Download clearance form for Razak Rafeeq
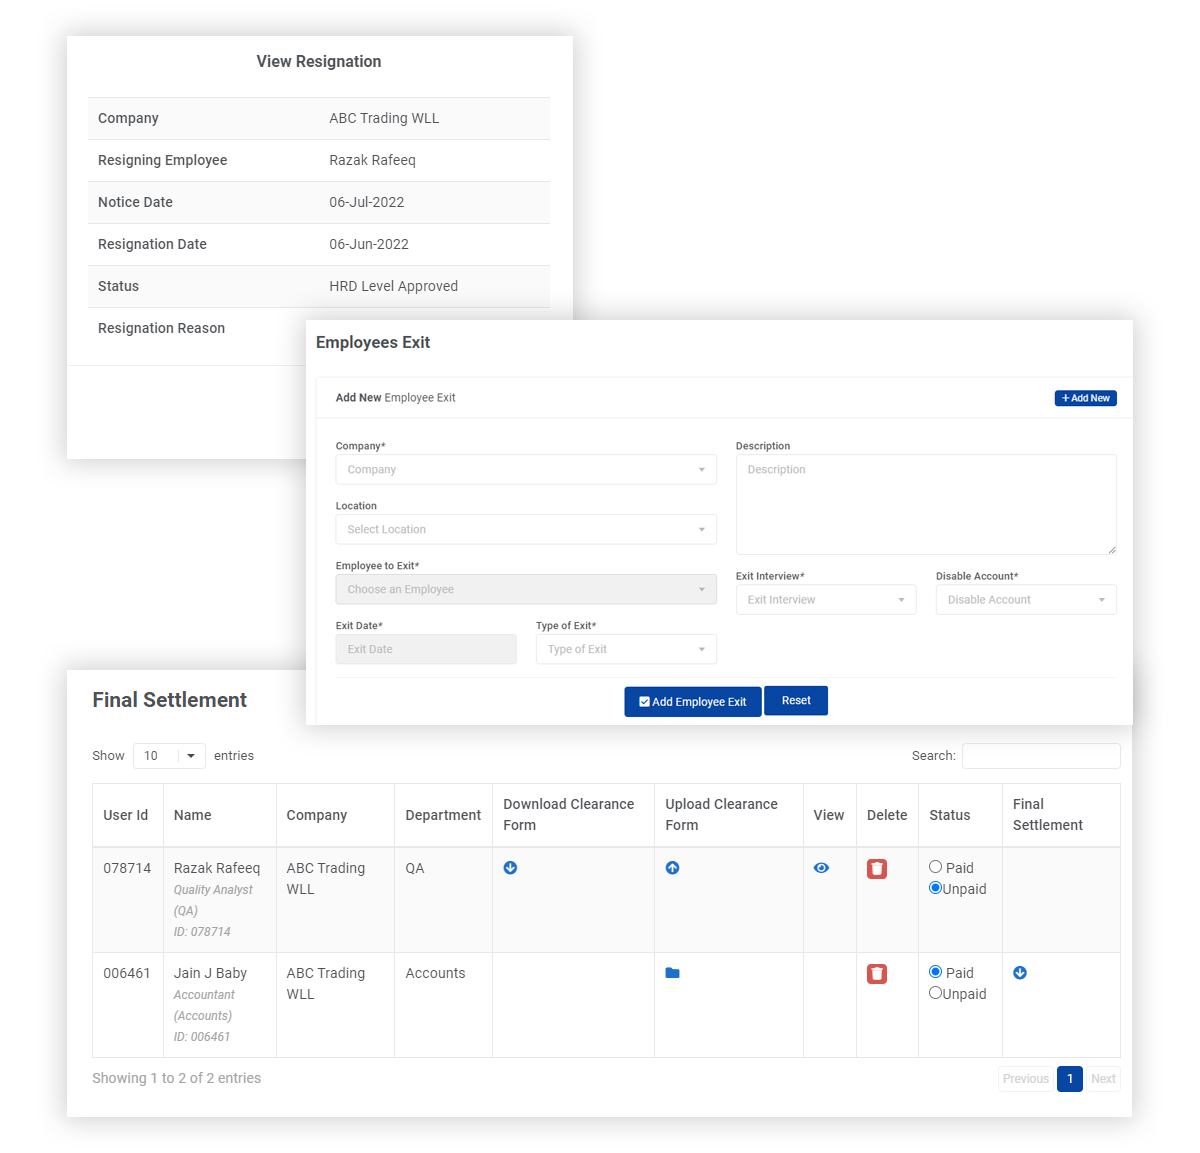 pos(510,868)
